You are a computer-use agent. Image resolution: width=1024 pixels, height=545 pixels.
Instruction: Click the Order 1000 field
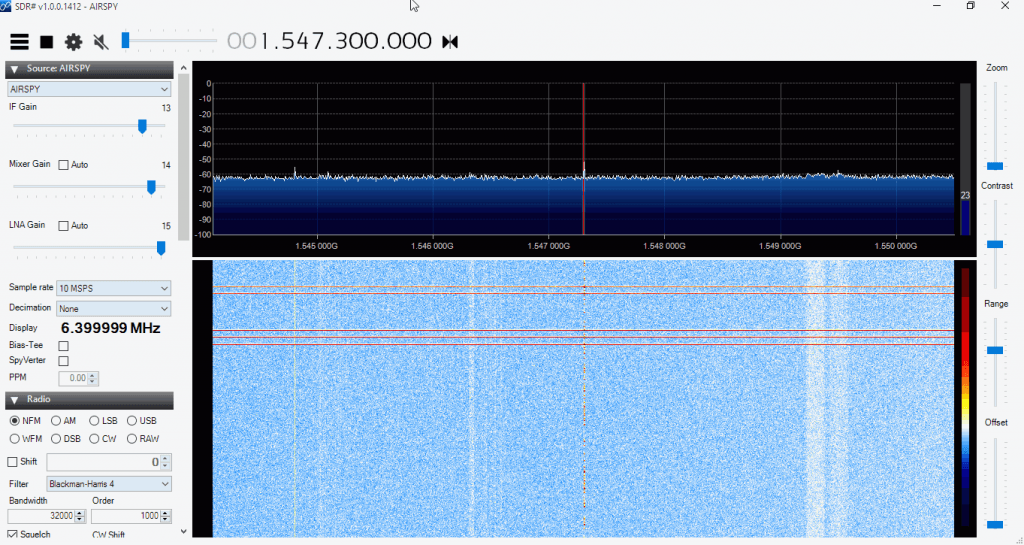(126, 516)
